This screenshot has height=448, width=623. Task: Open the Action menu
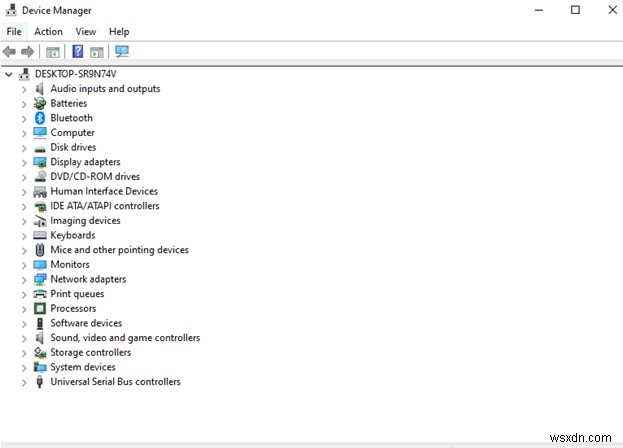pos(48,32)
